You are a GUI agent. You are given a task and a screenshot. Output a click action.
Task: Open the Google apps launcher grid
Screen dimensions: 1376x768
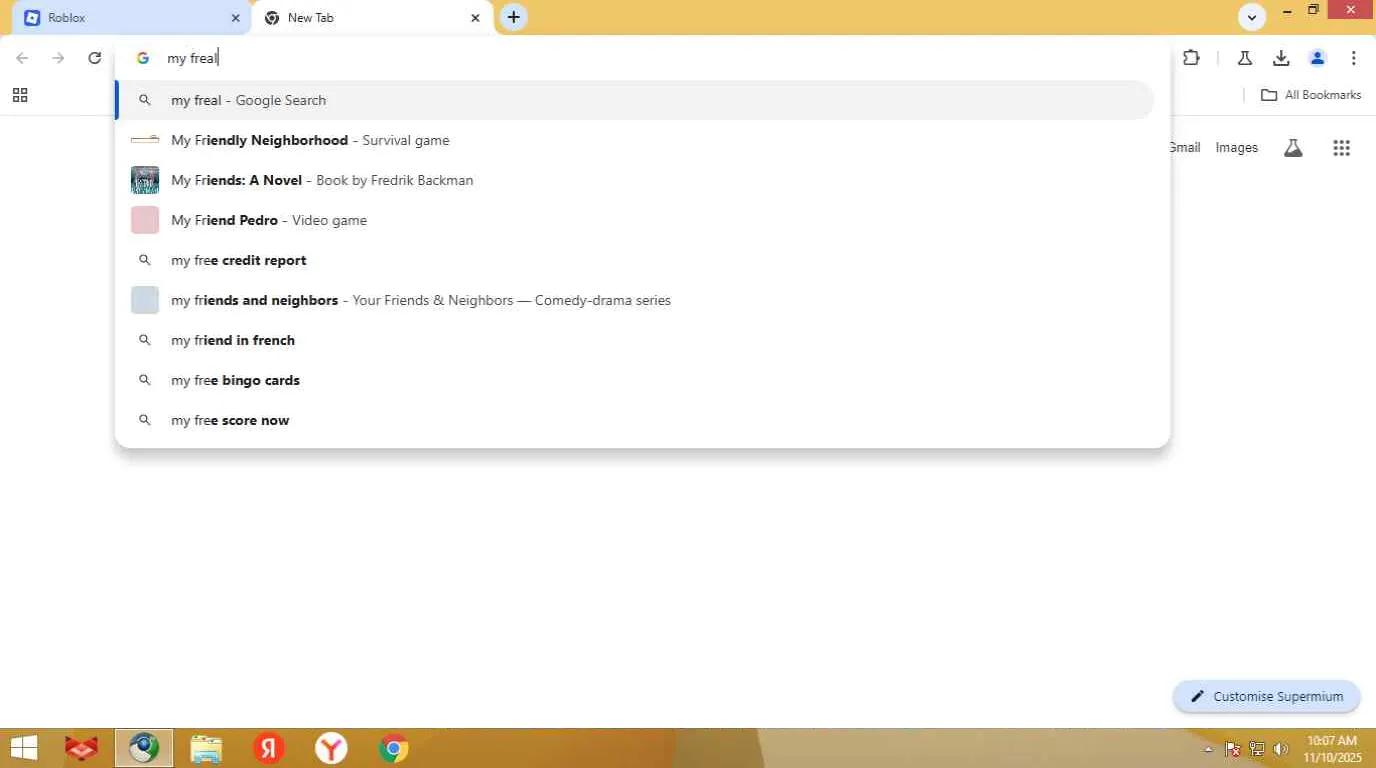[1342, 148]
